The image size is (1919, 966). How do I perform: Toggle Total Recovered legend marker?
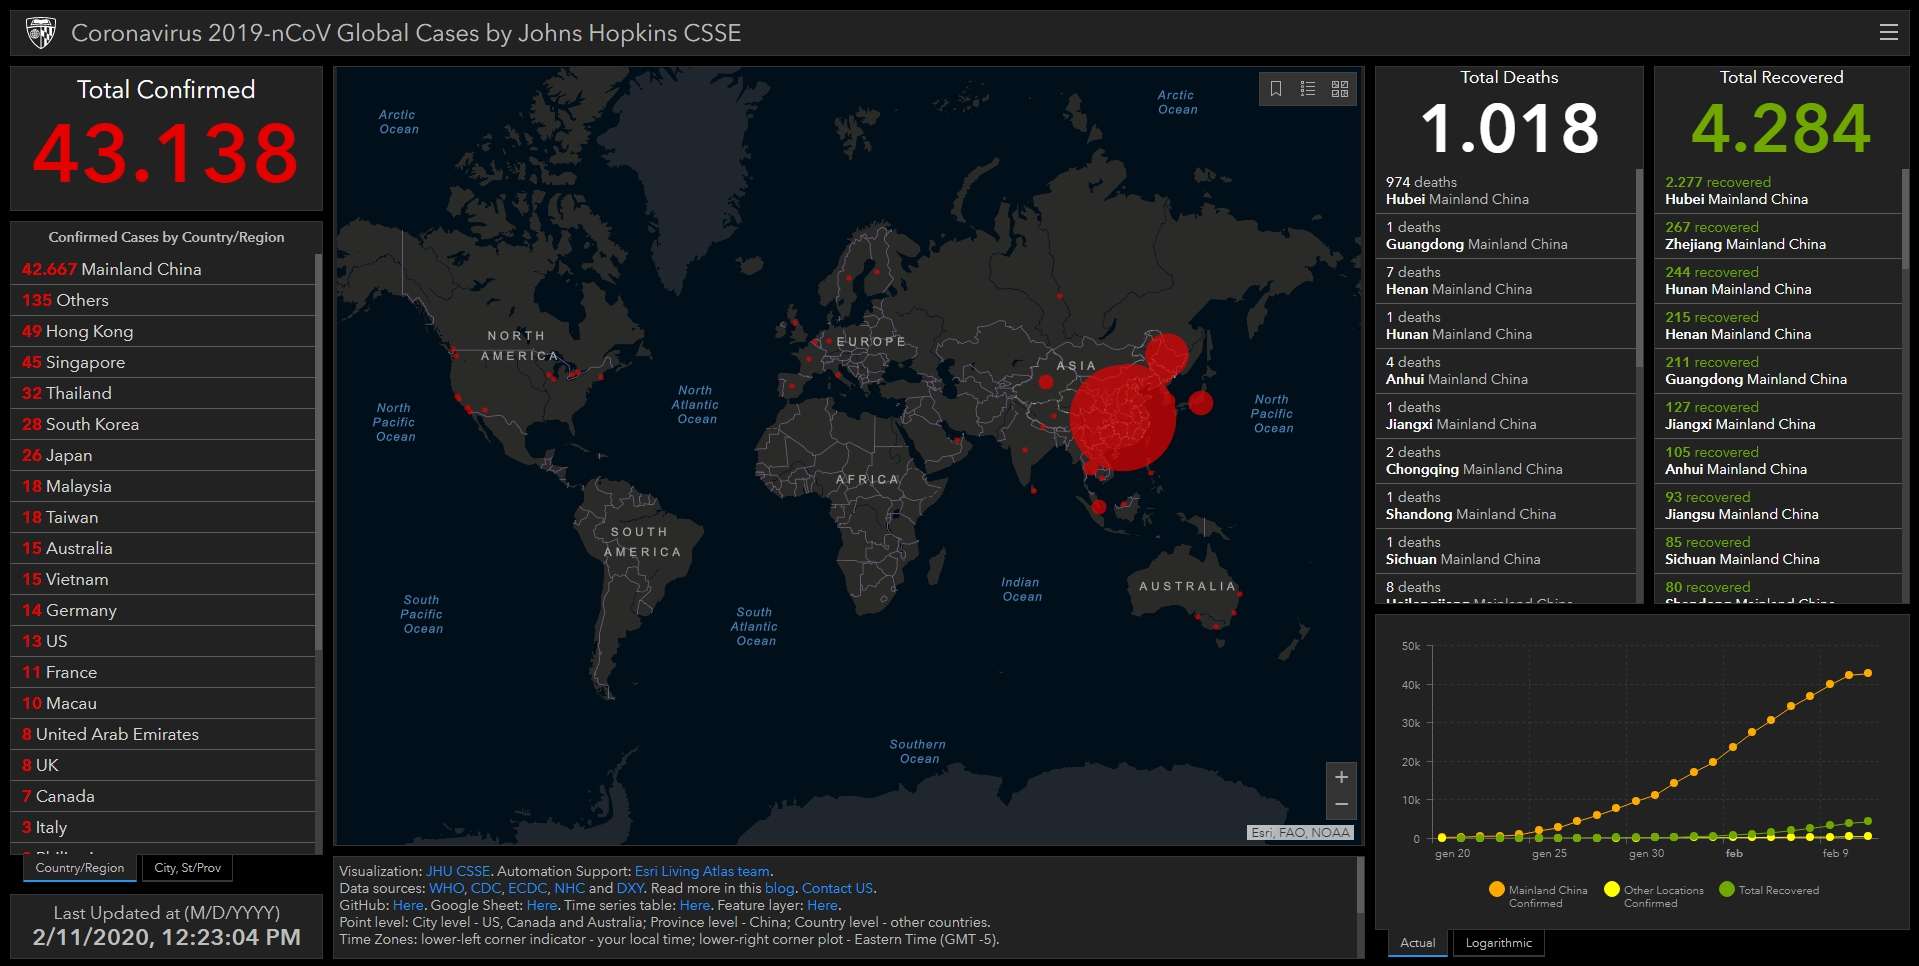tap(1726, 889)
